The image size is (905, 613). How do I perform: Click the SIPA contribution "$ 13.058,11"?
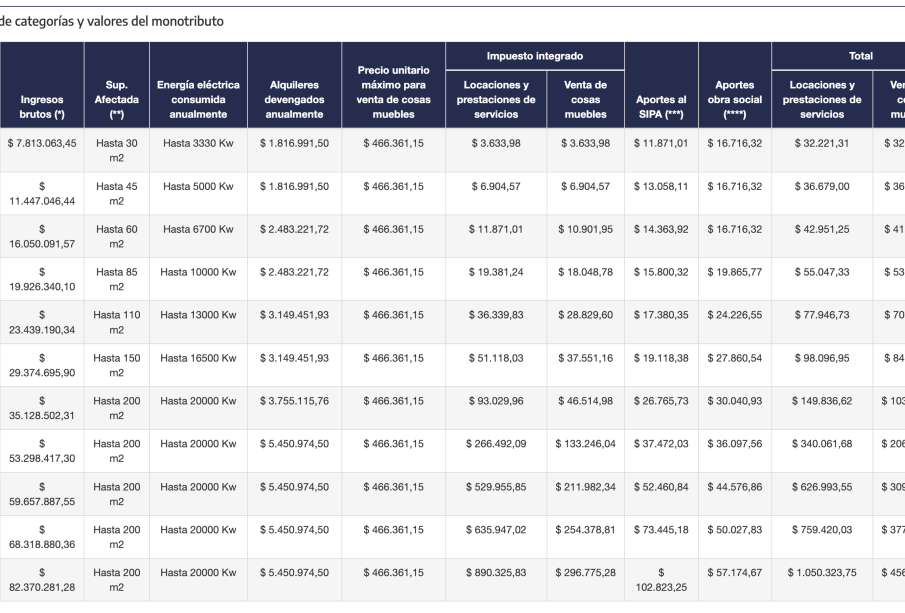(661, 186)
